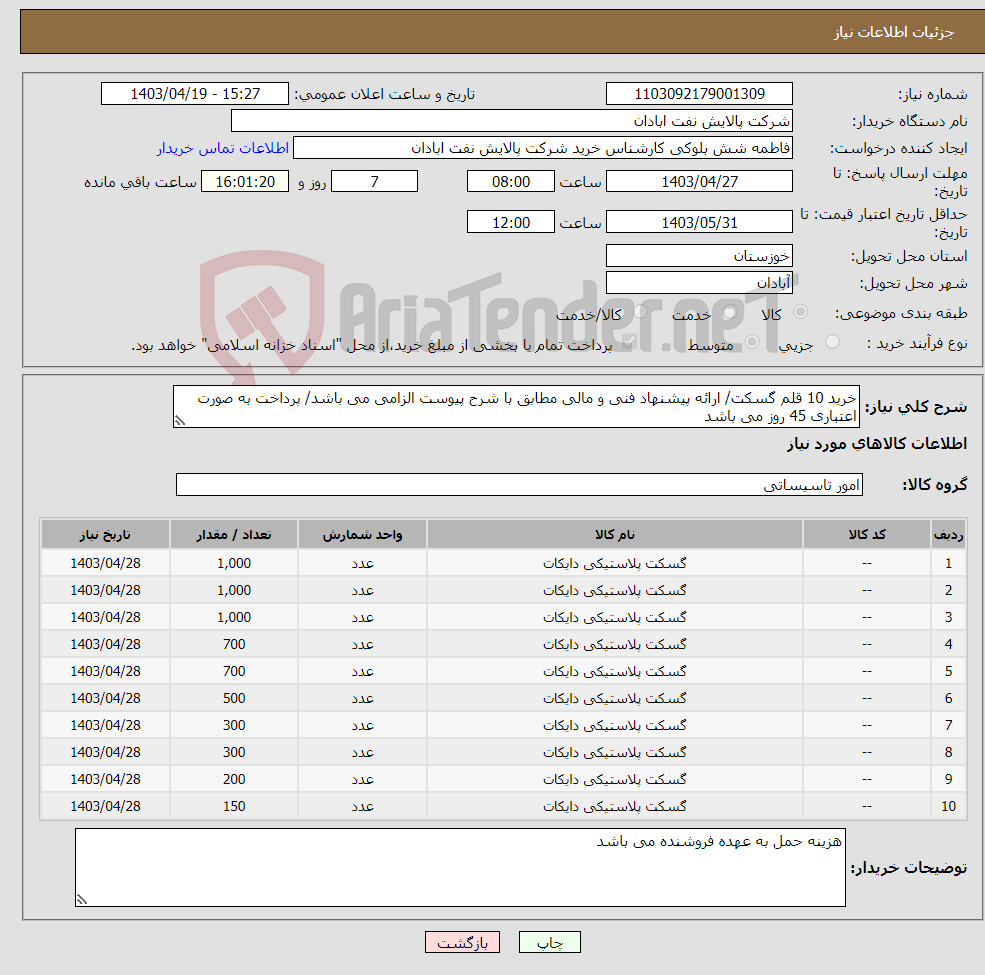Click the quantity 1,000 in row 2

[234, 591]
